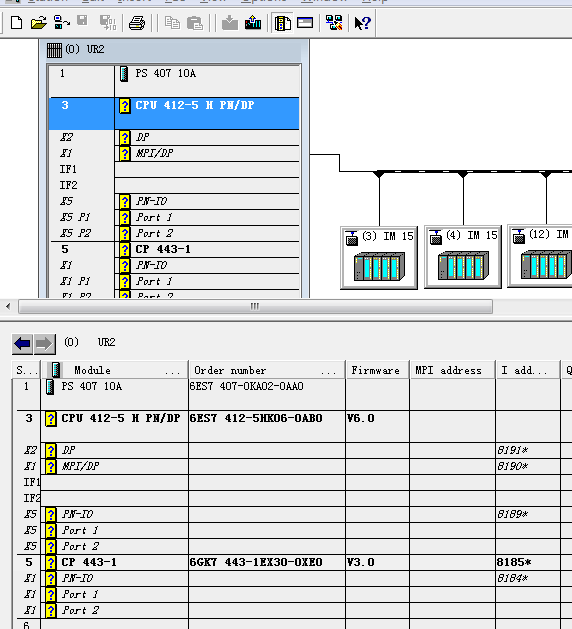Image resolution: width=572 pixels, height=629 pixels.
Task: Select PS 407 10A in rack view
Action: (x=174, y=81)
